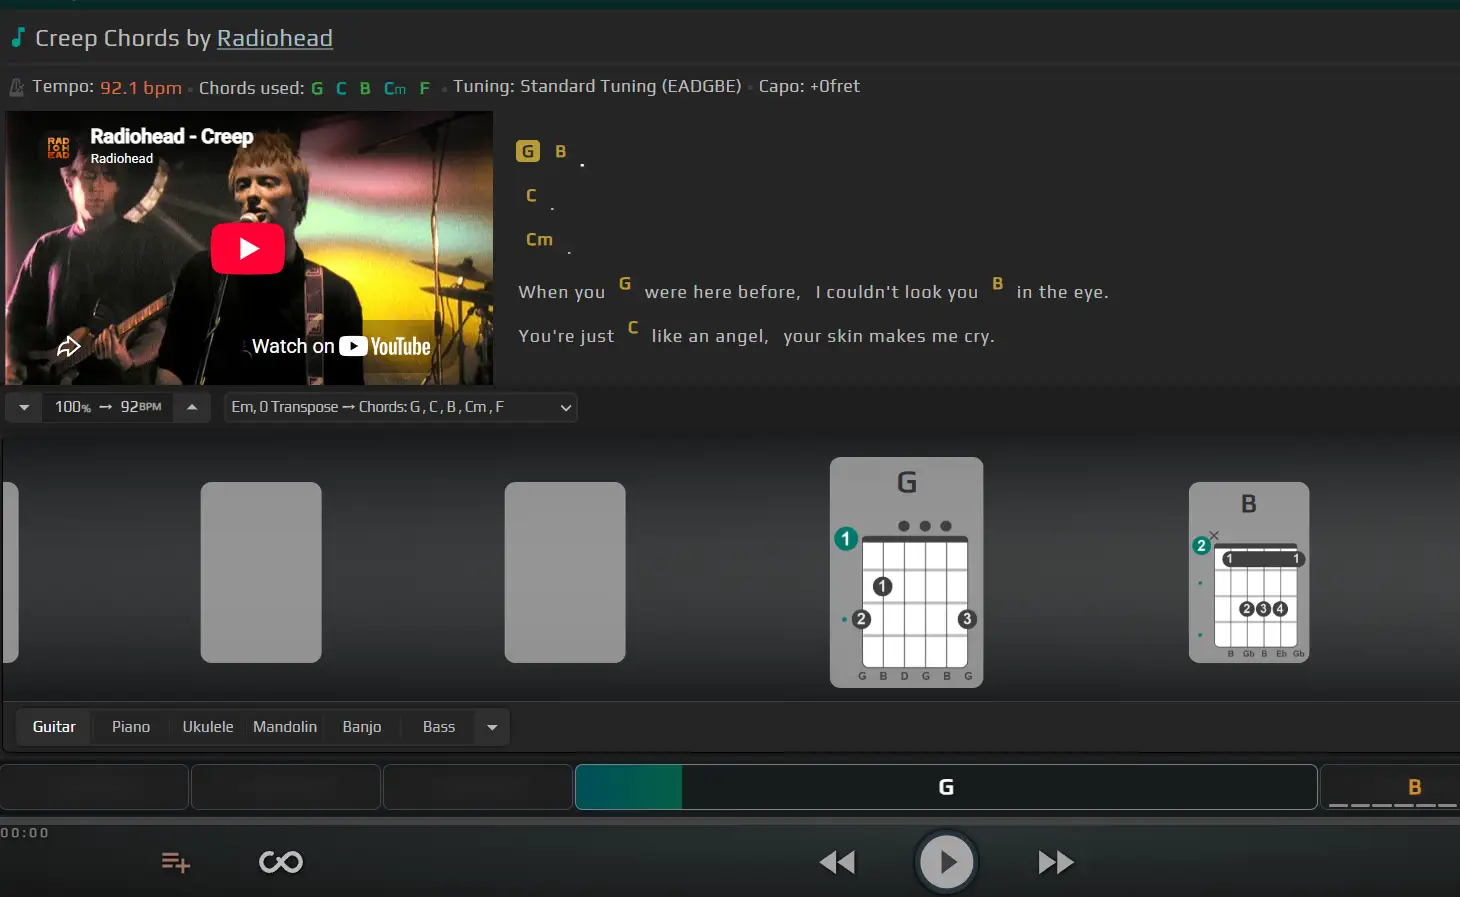Click the highlighted G chord in lyrics
The width and height of the screenshot is (1460, 897).
pyautogui.click(x=528, y=151)
